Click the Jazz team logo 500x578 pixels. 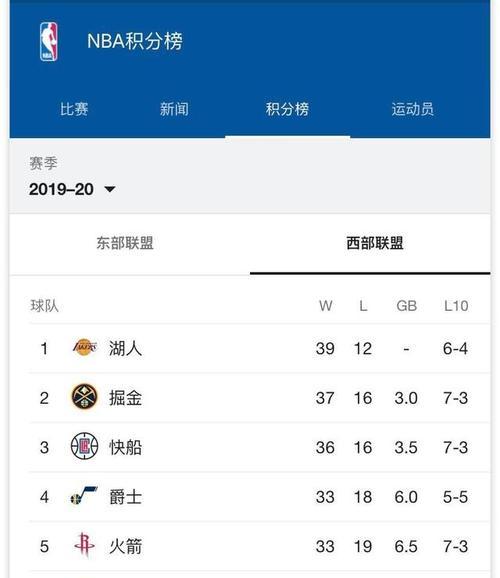click(84, 496)
